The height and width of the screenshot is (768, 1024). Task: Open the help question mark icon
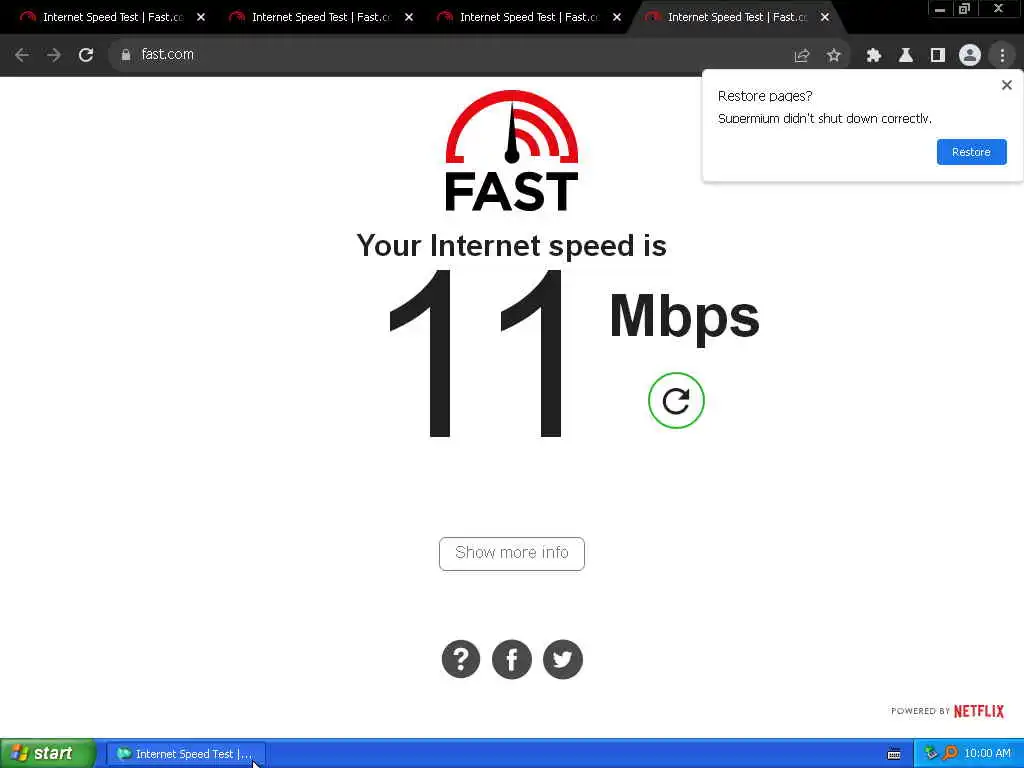(x=461, y=659)
